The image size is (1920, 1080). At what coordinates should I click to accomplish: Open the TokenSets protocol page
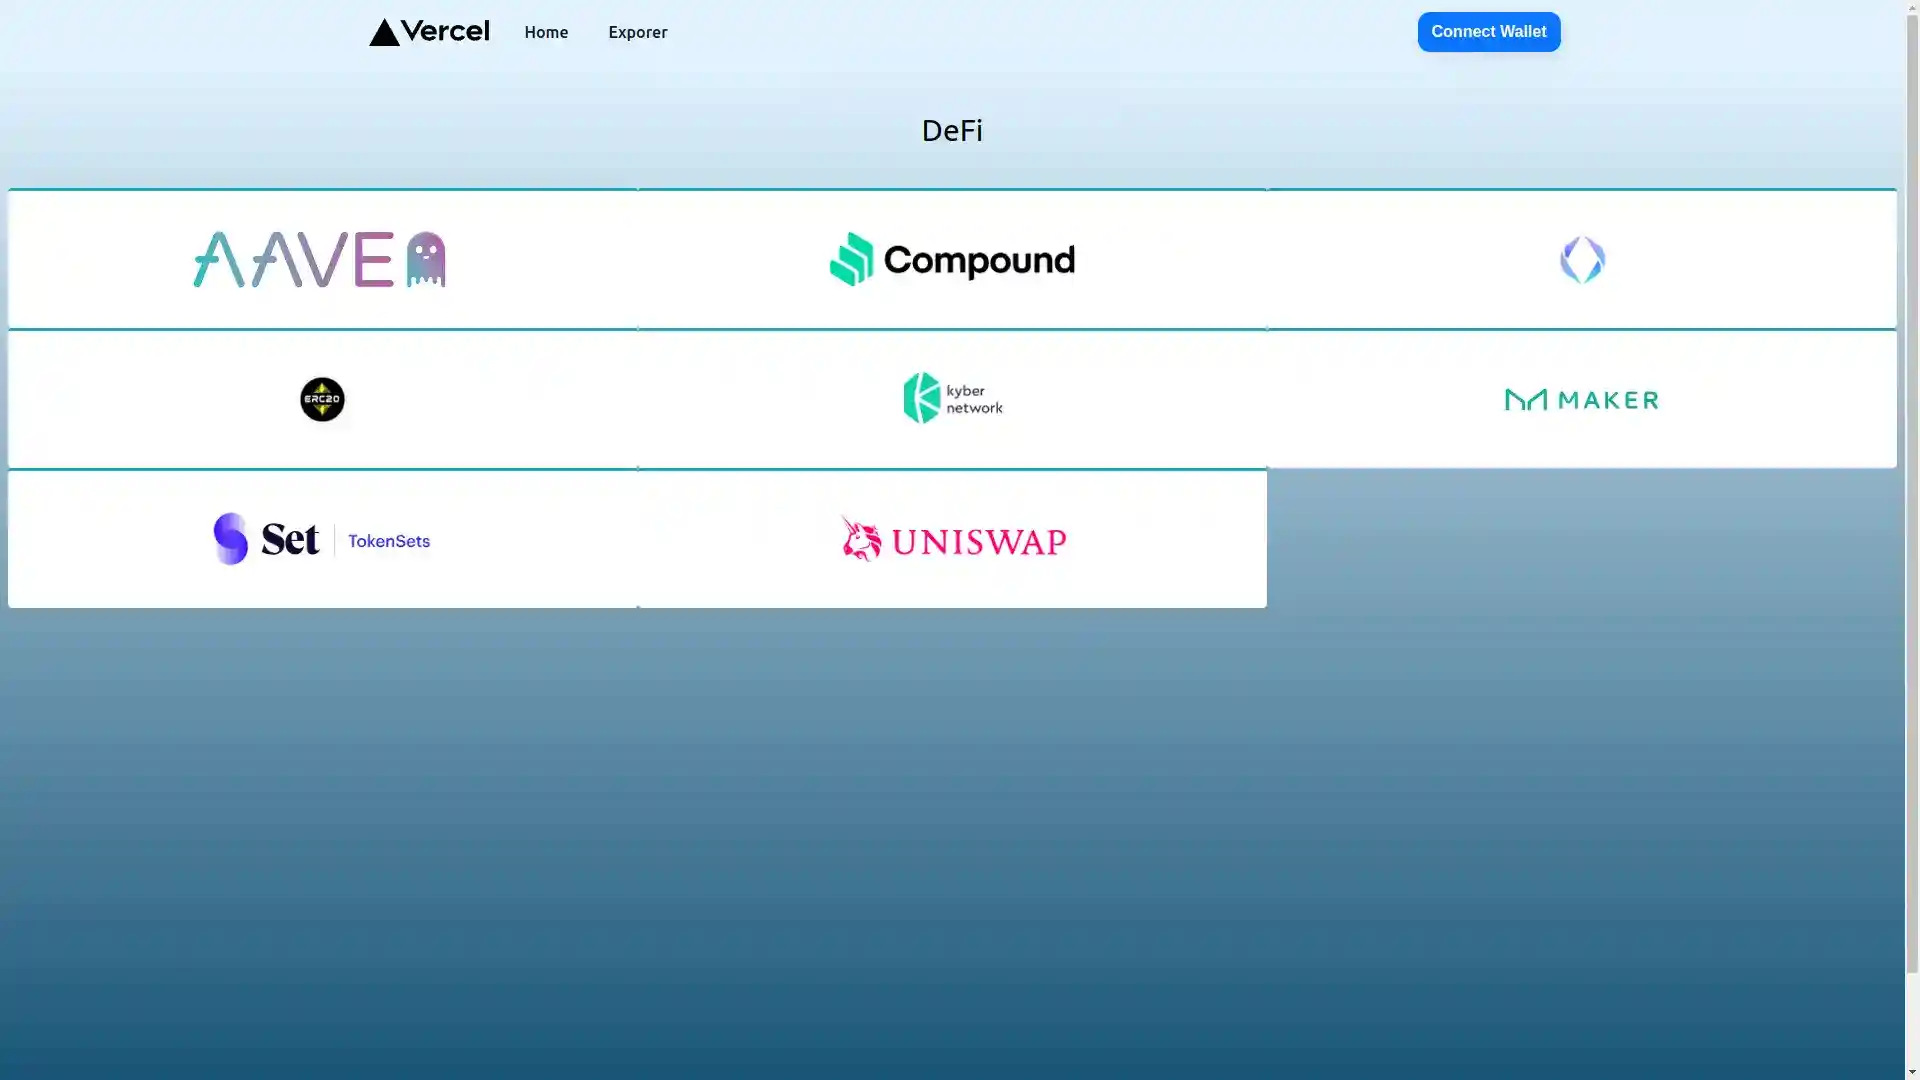click(322, 539)
